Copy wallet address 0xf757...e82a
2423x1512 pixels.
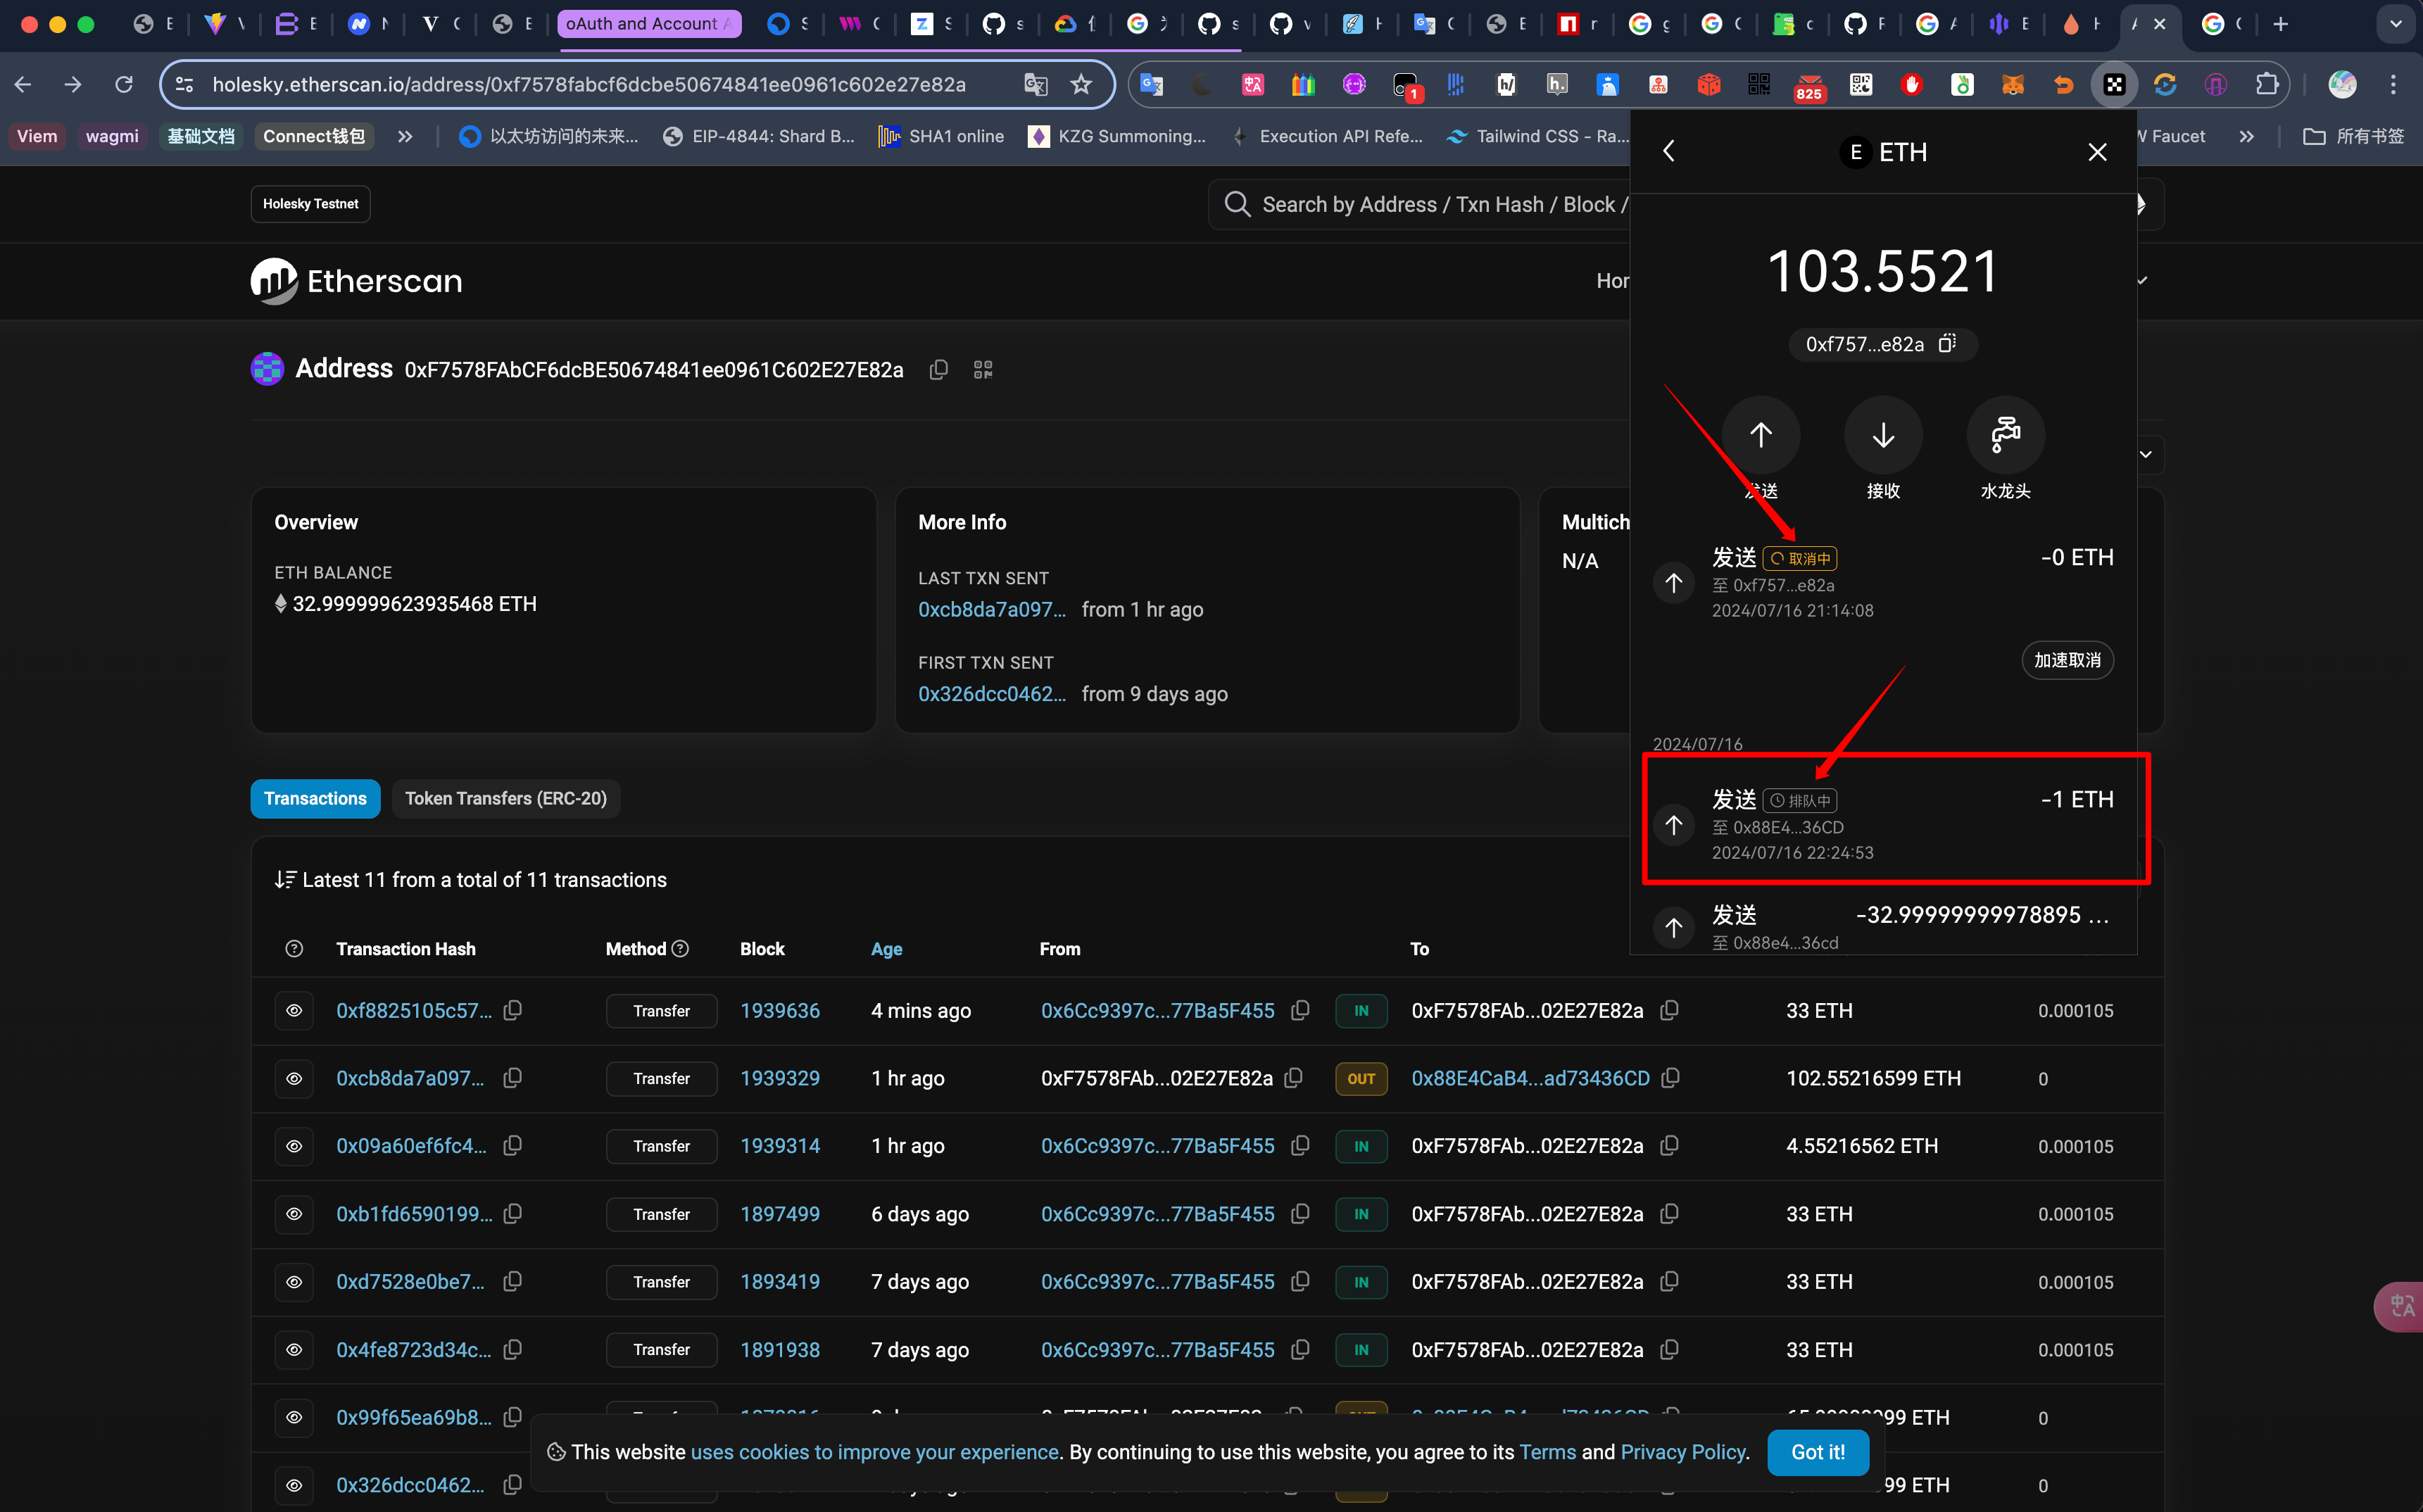pos(1947,344)
